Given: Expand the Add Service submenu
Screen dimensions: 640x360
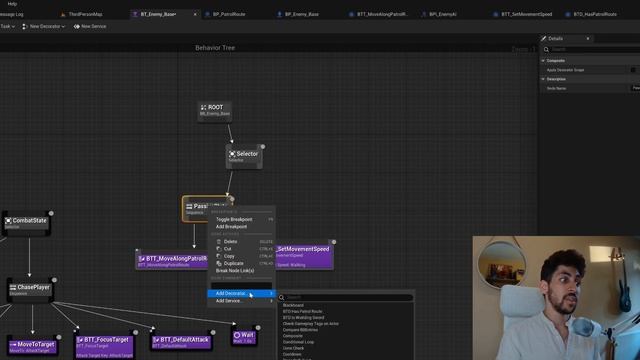Looking at the screenshot, I should pos(241,300).
